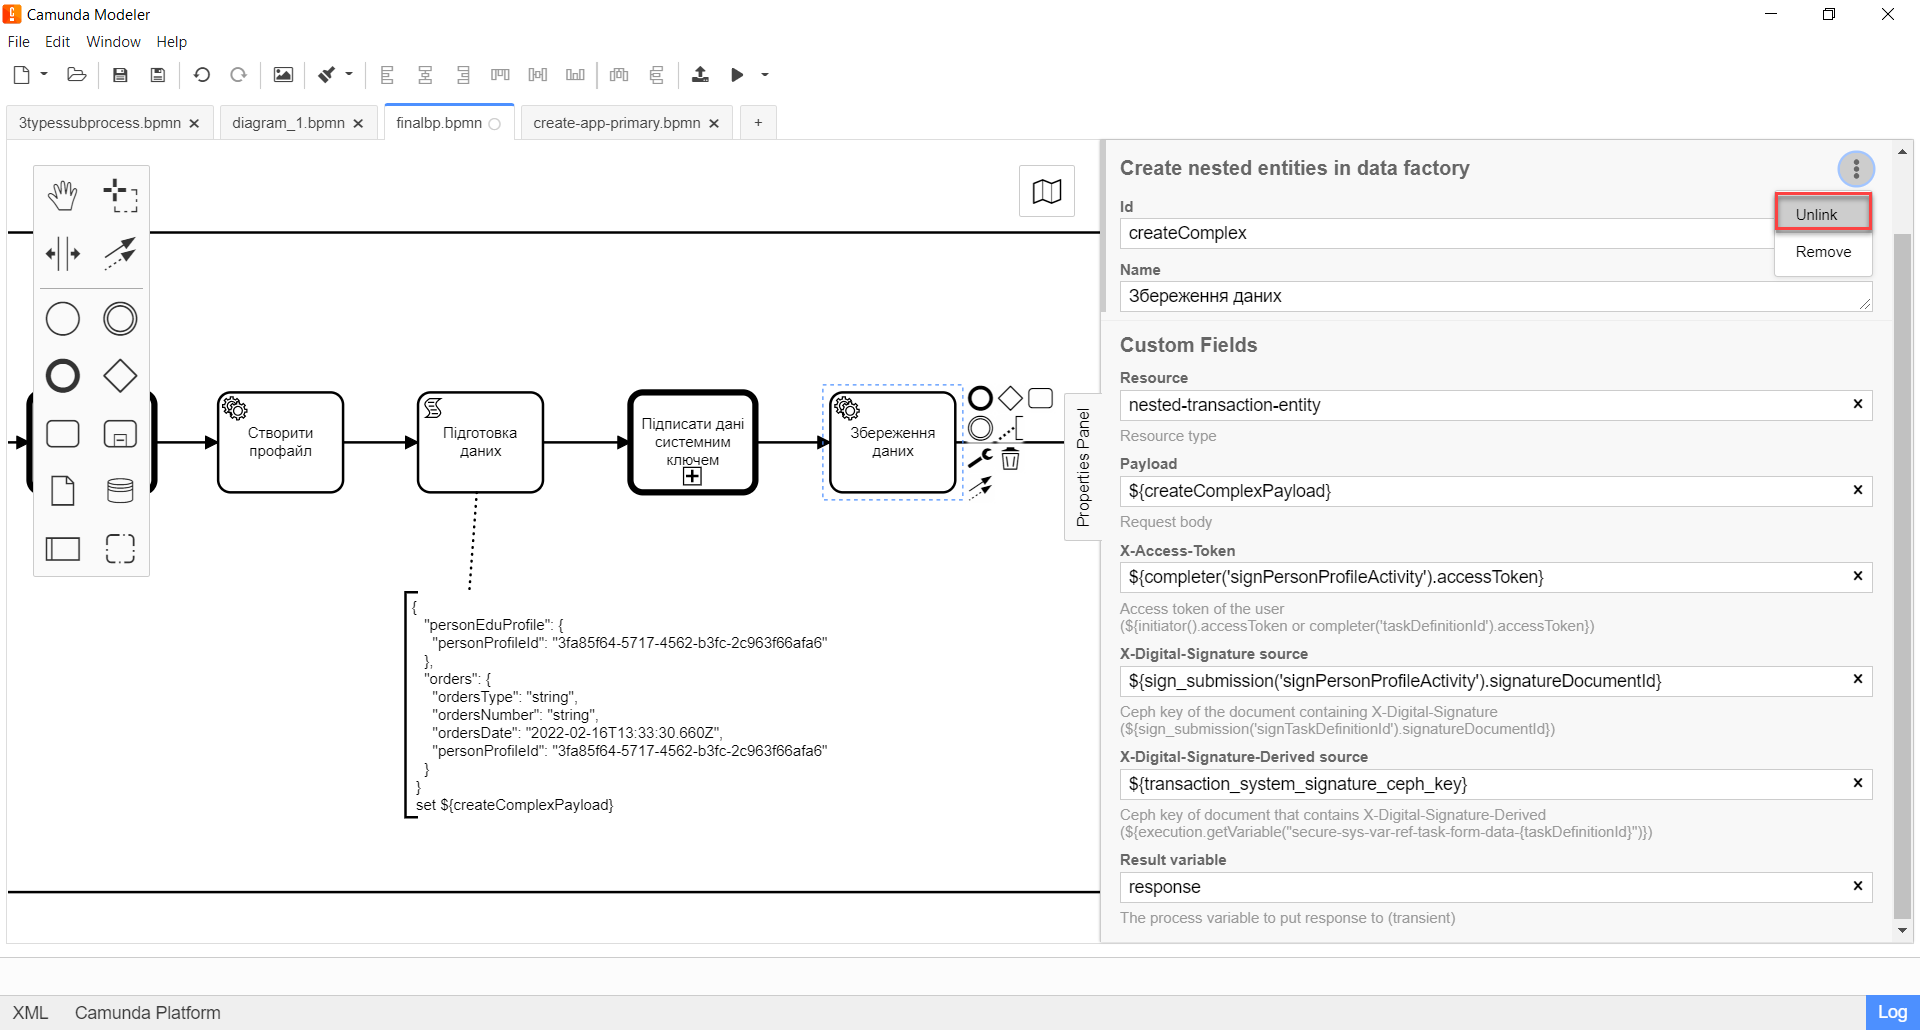Click the save diagram as icon
This screenshot has width=1920, height=1030.
(x=157, y=75)
